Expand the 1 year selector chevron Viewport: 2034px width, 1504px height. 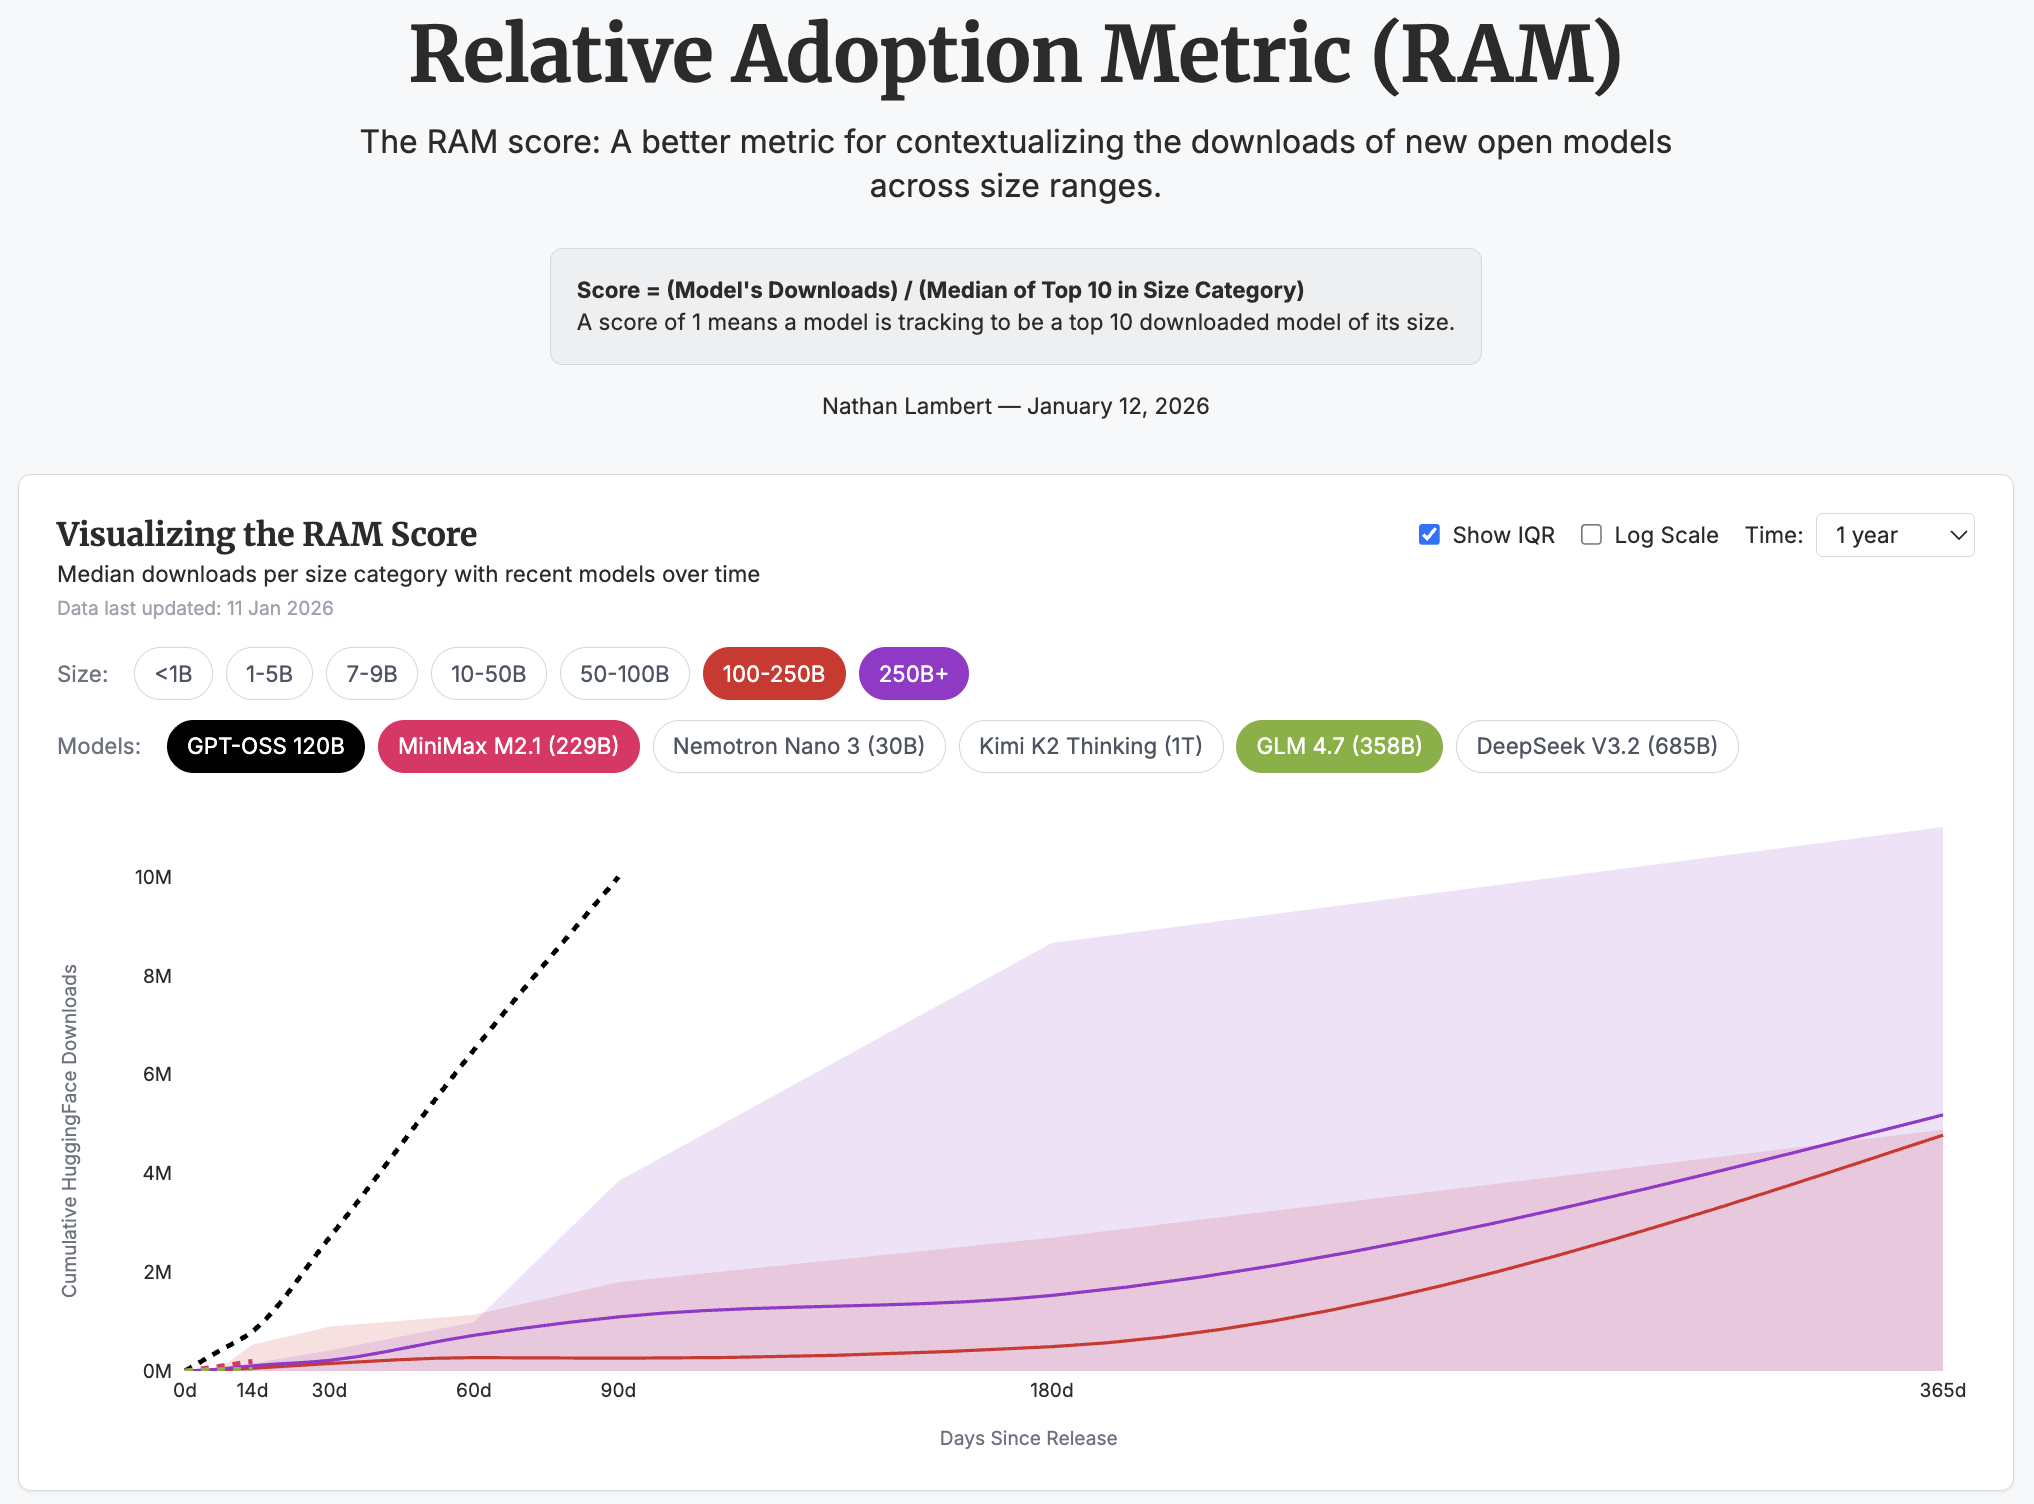(x=1957, y=535)
